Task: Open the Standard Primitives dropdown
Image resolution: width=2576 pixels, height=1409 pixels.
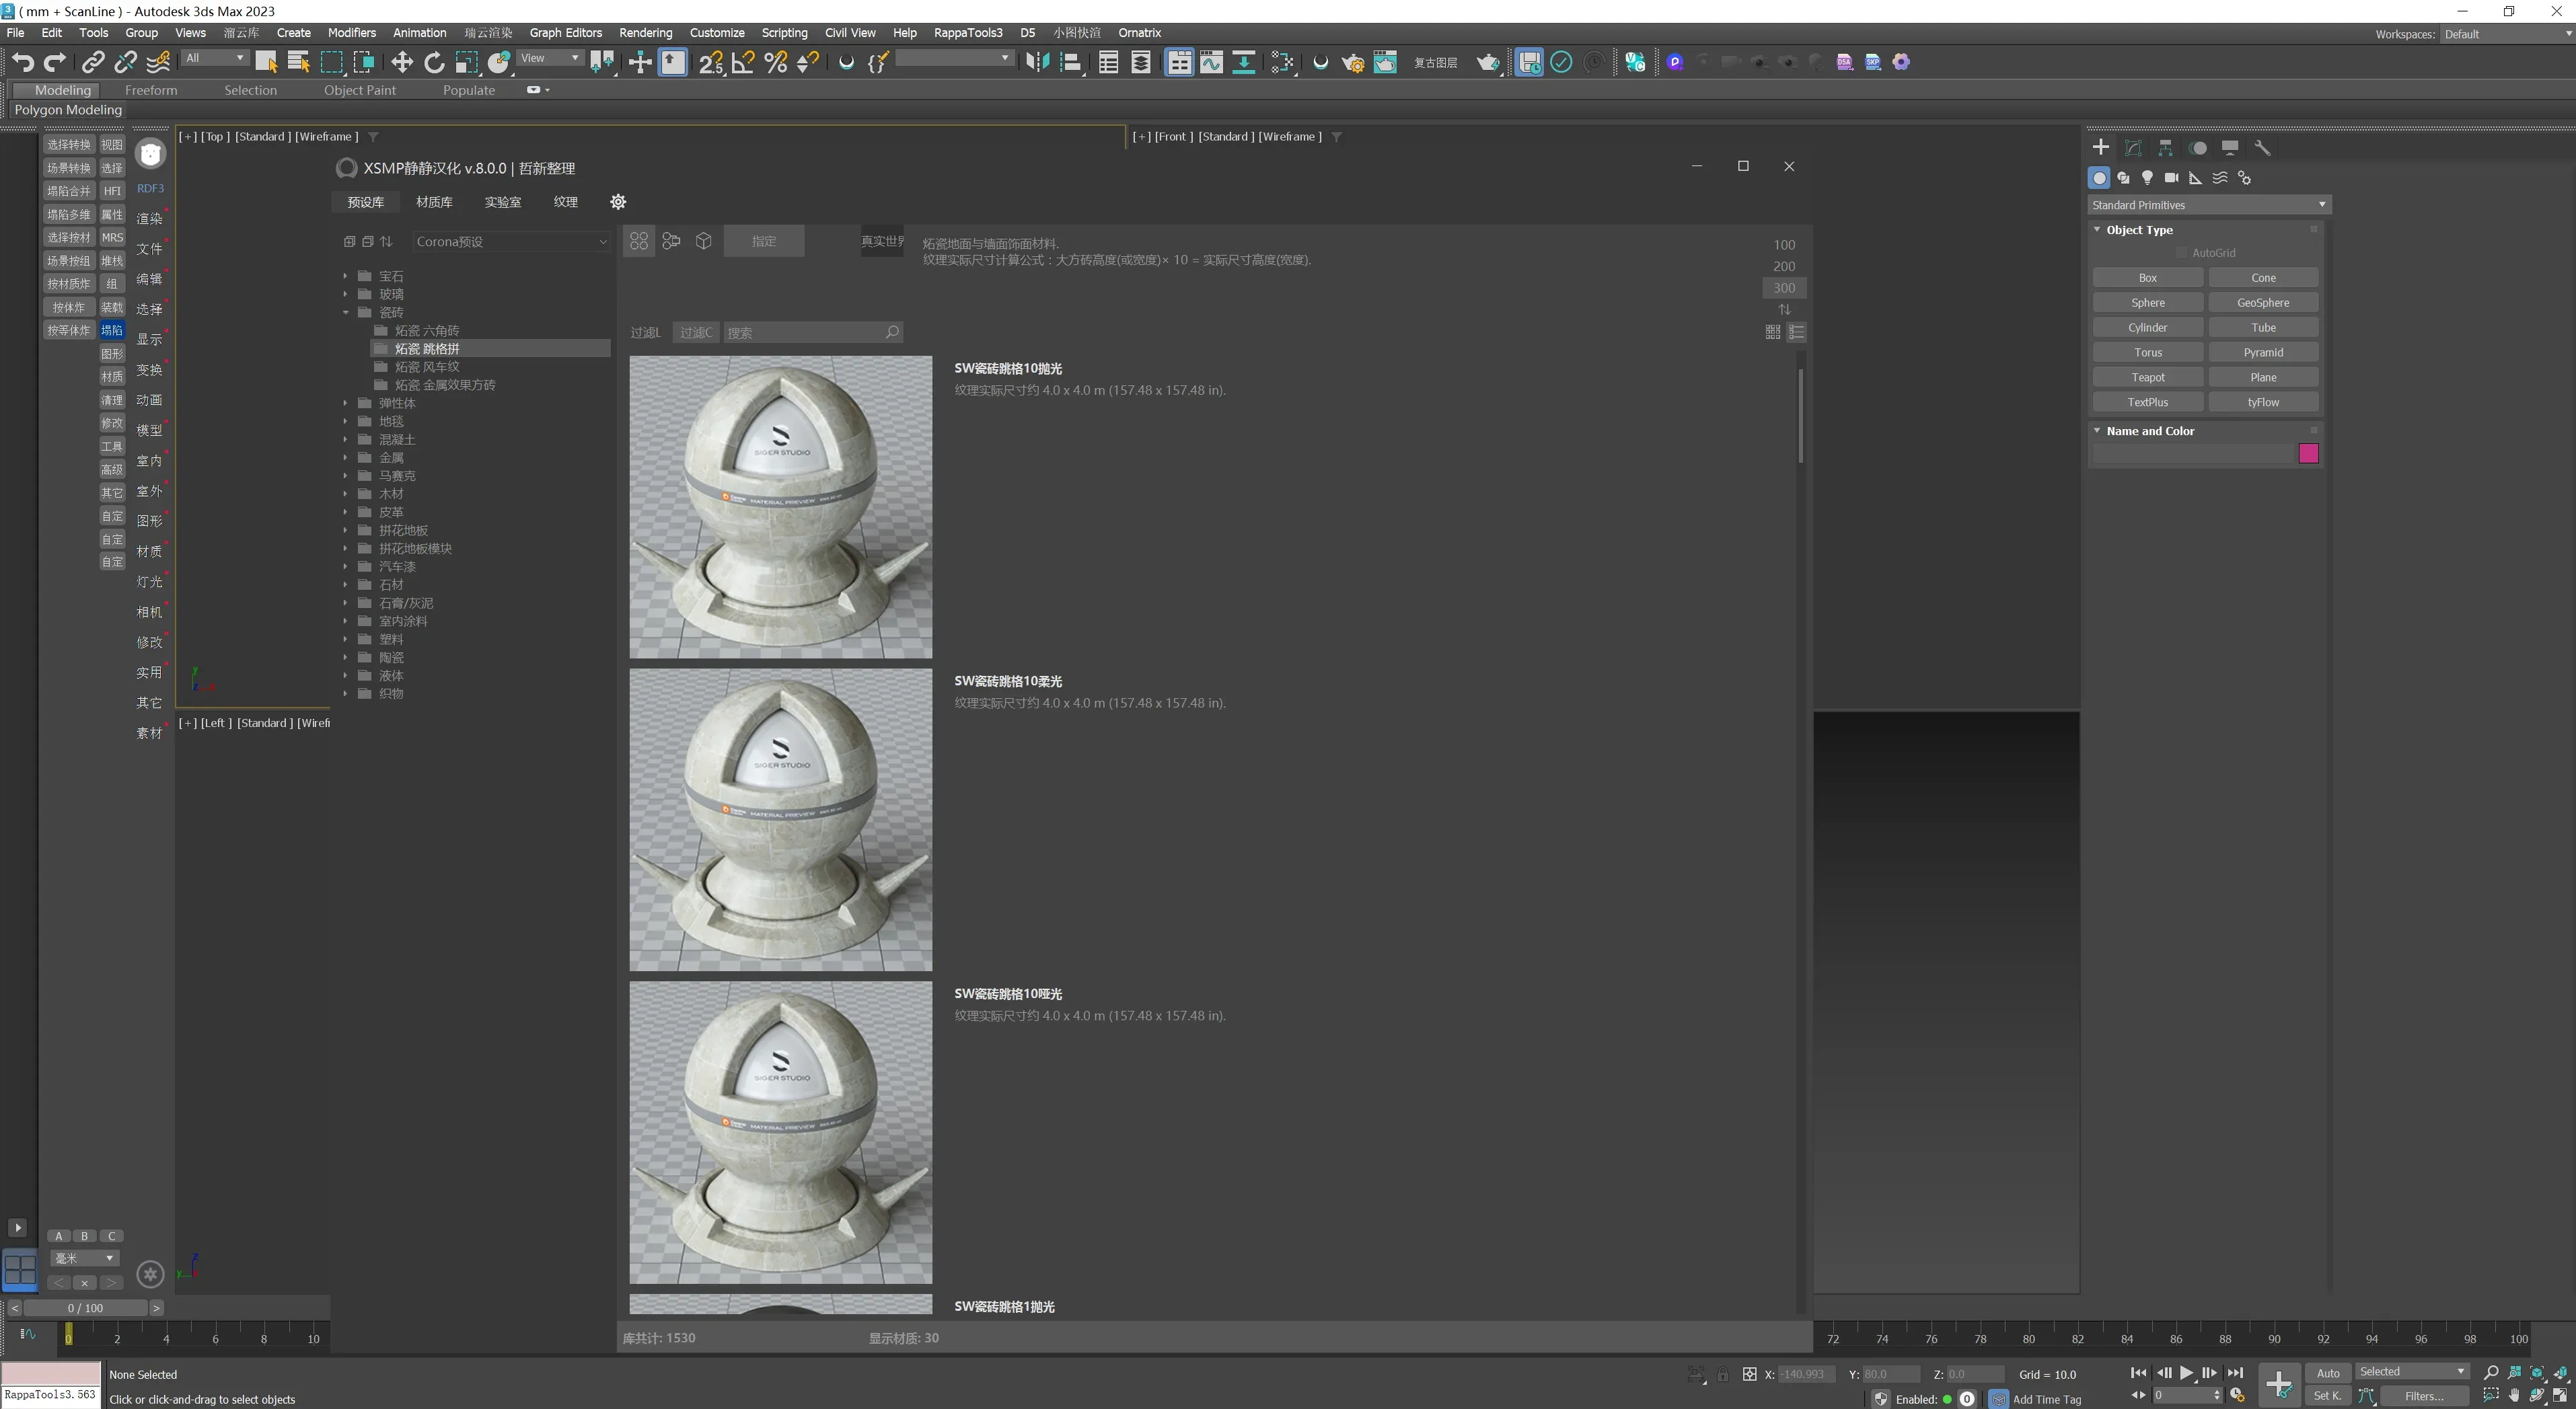Action: point(2209,205)
